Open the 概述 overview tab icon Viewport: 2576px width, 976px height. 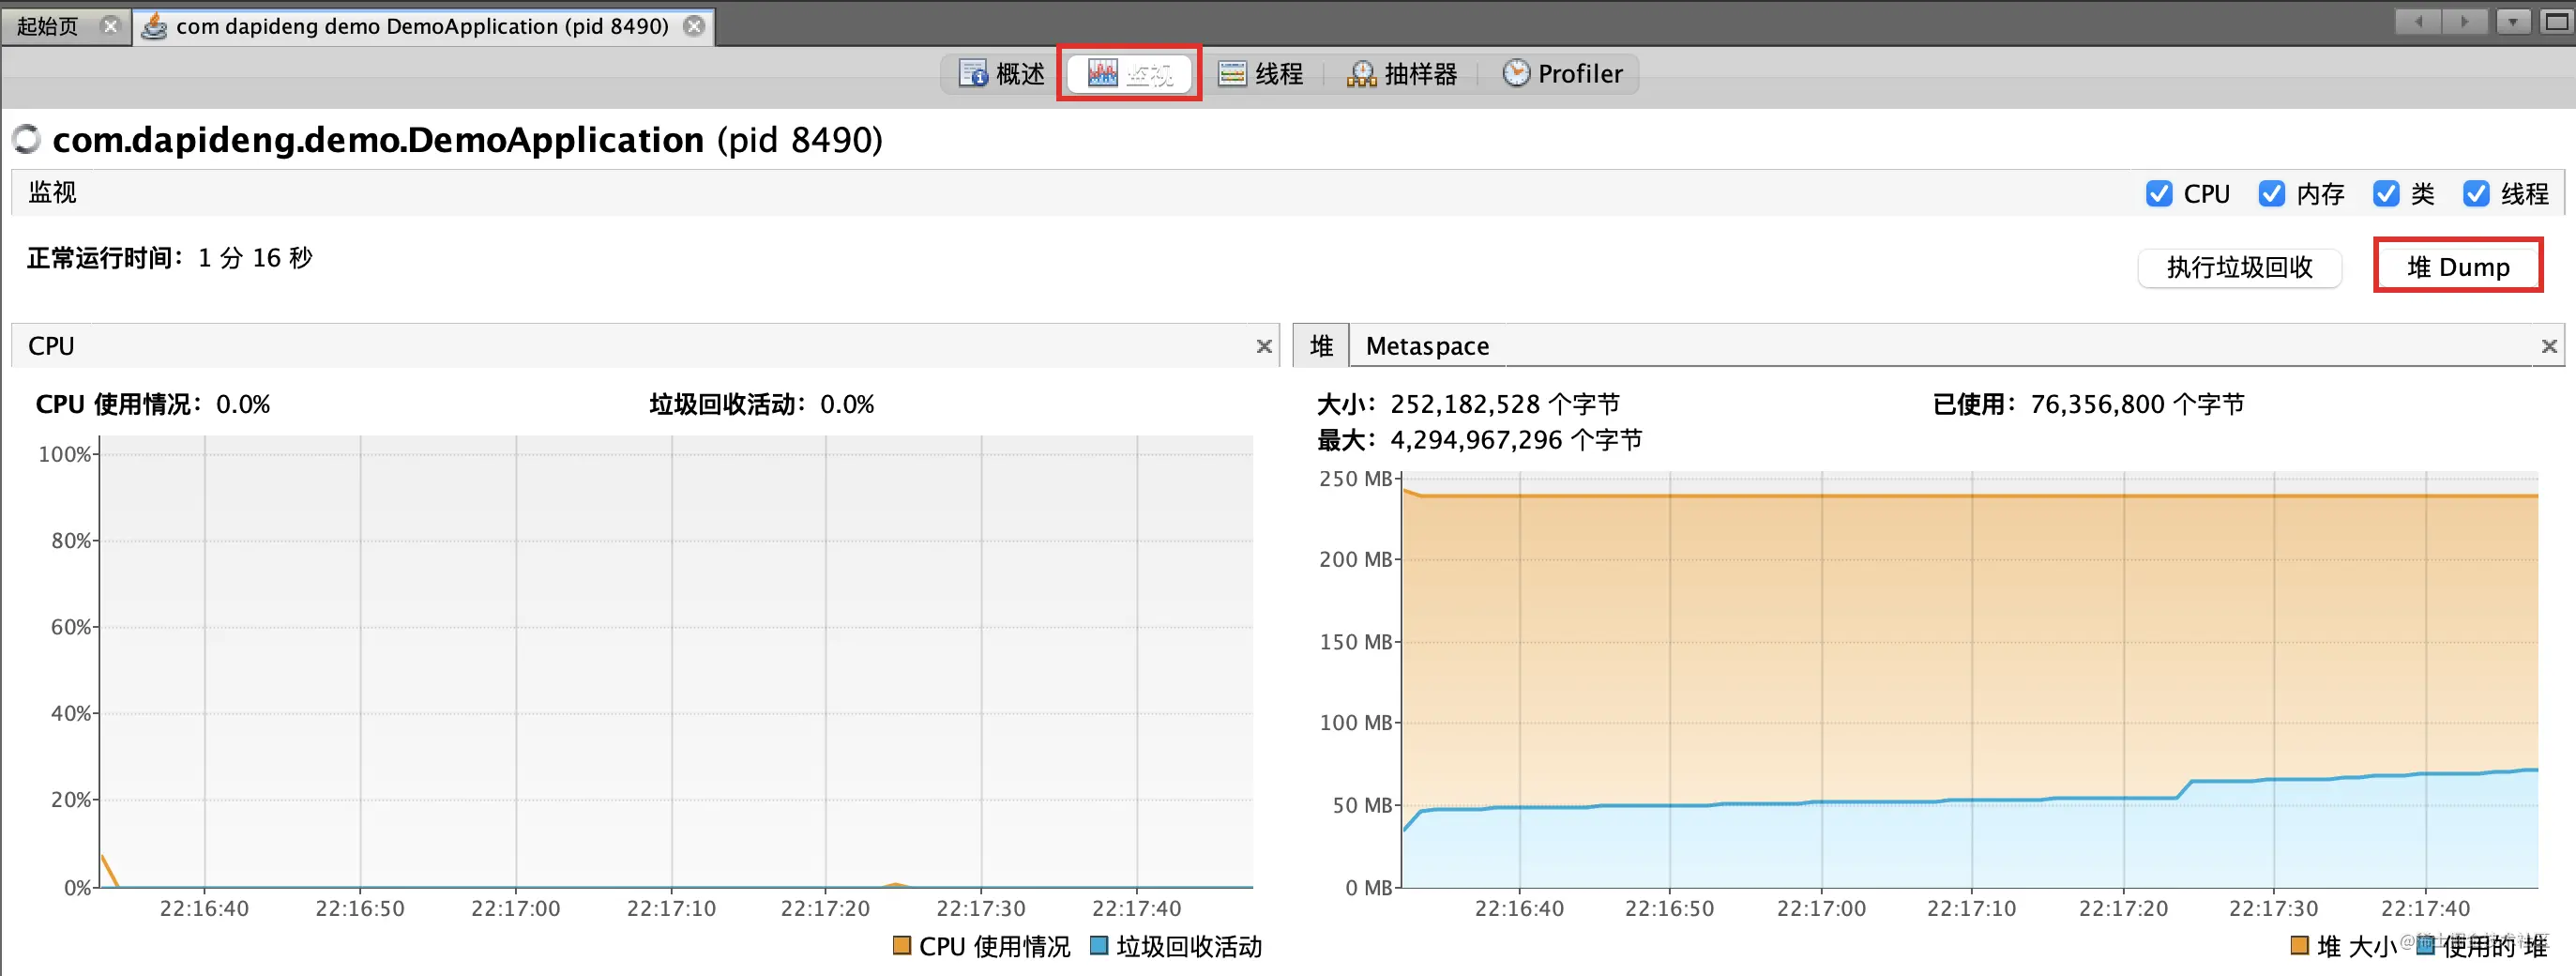973,73
